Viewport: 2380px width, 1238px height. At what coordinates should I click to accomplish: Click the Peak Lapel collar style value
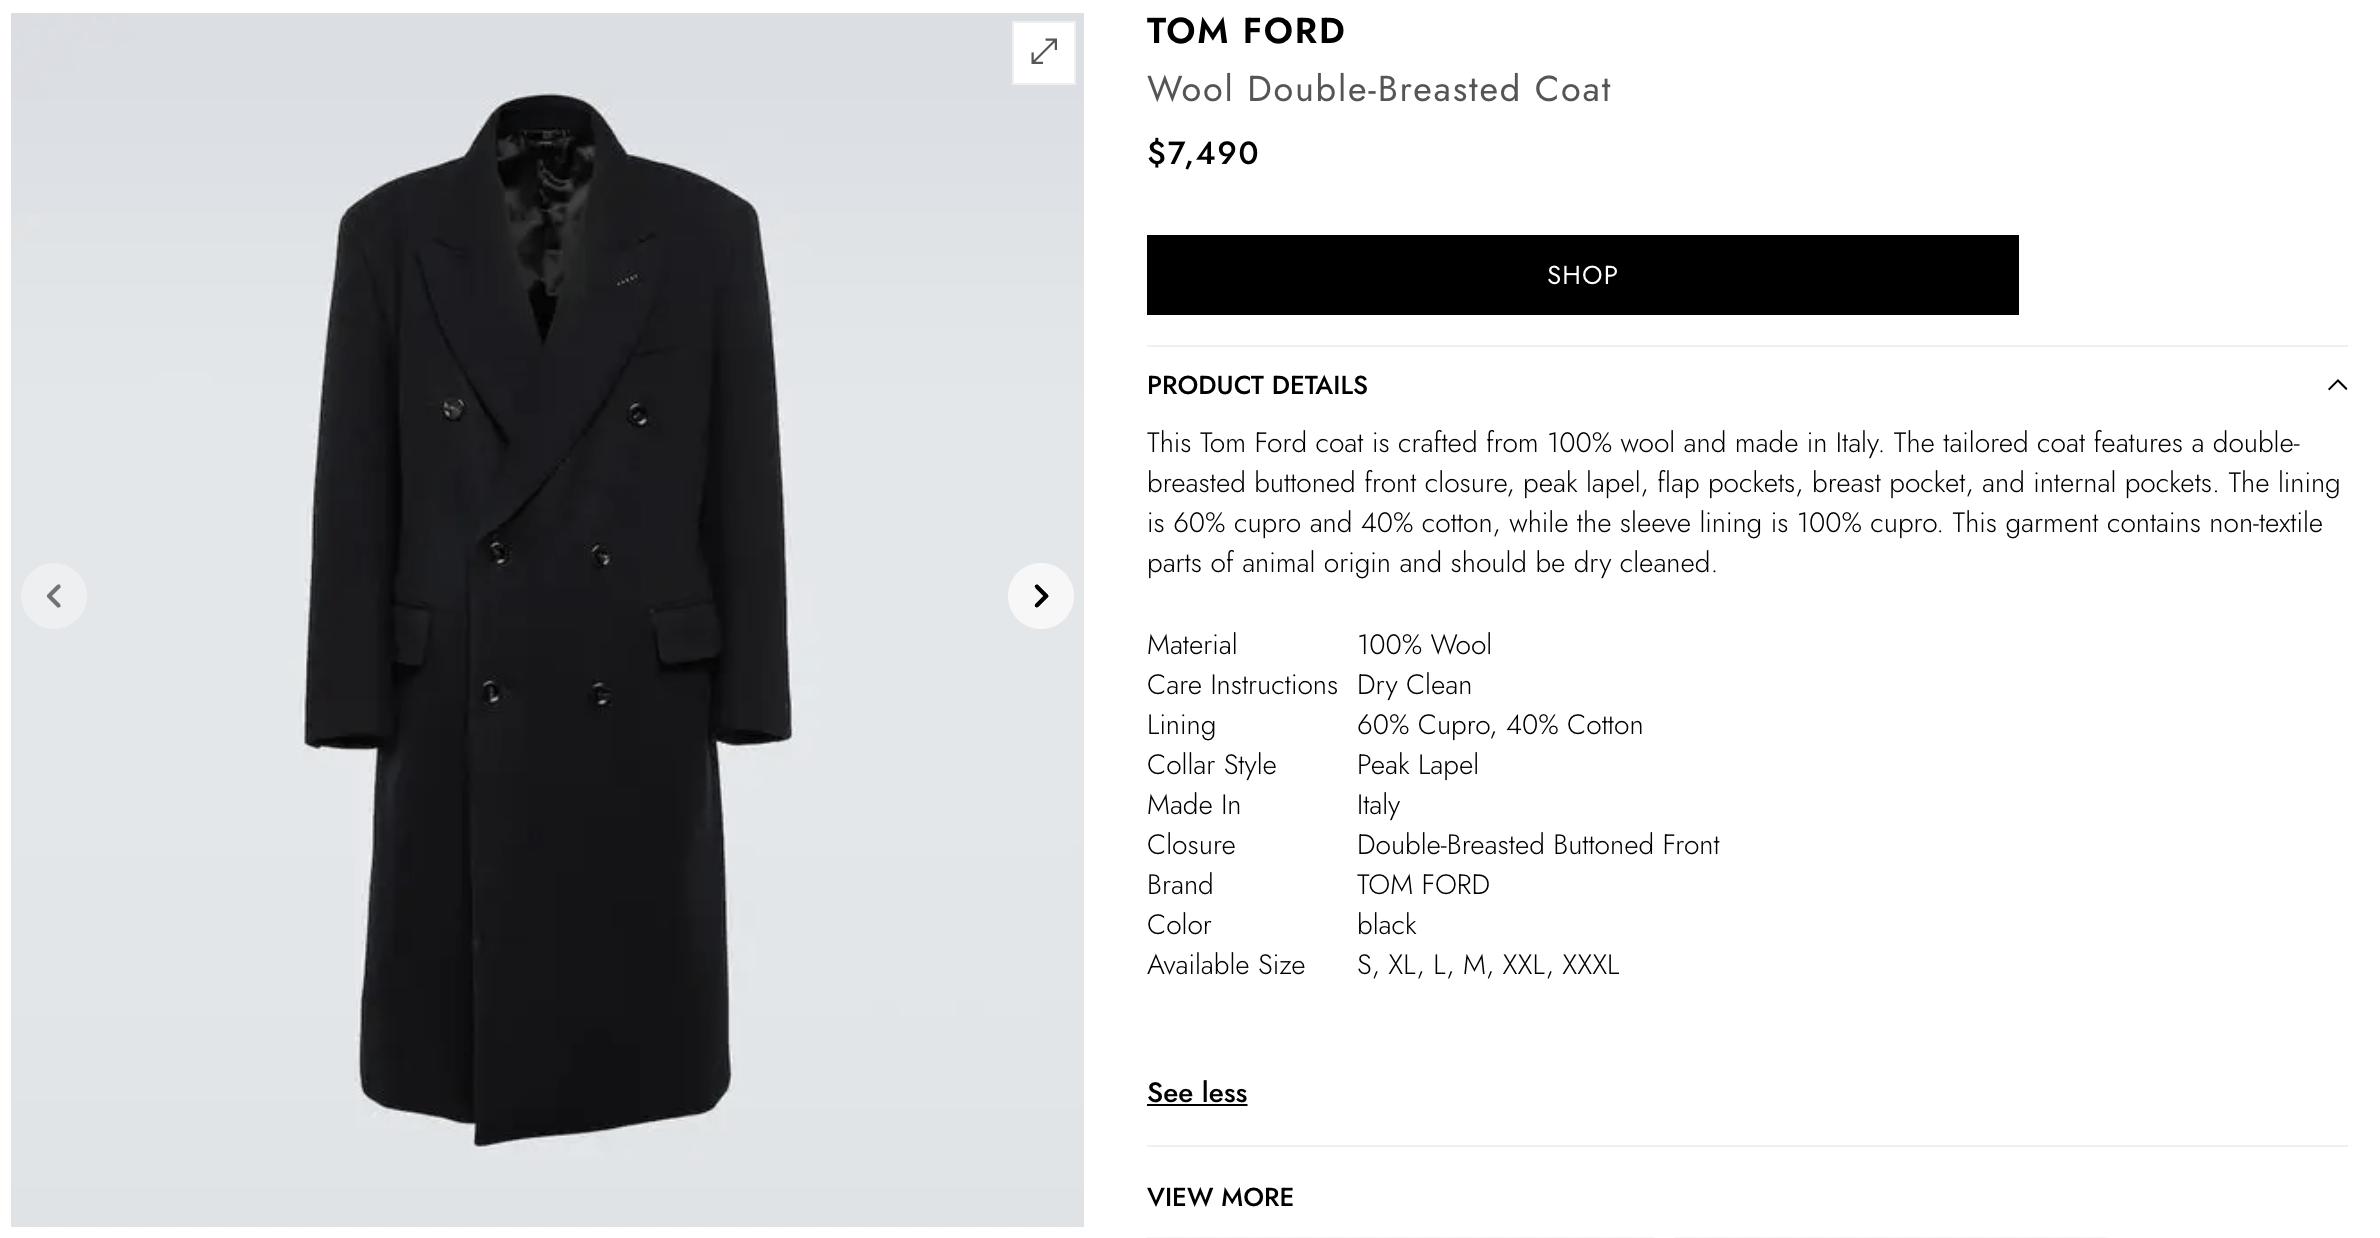pos(1417,765)
